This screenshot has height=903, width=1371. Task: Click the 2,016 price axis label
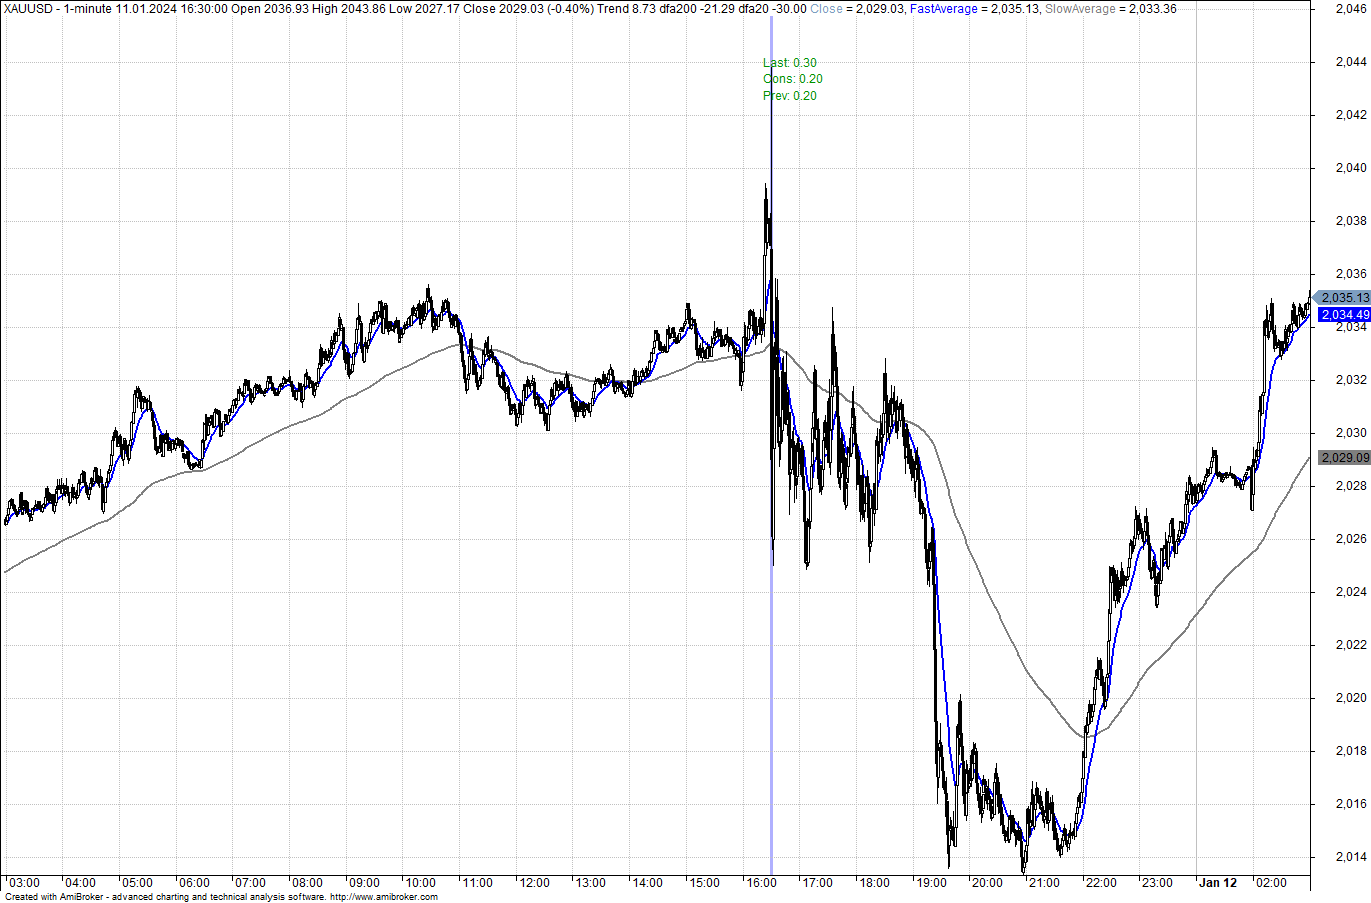[1351, 804]
